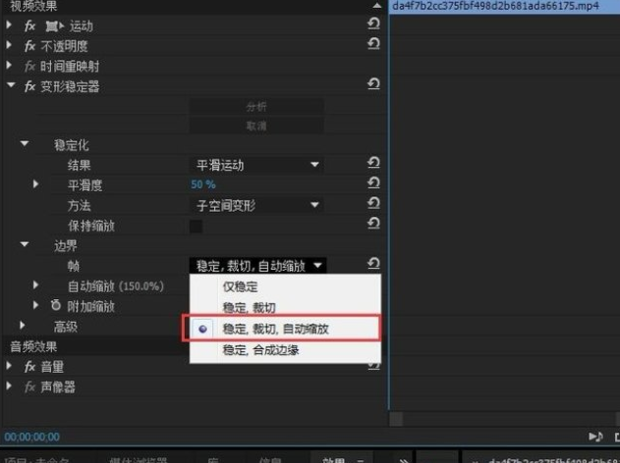Expand the 附加缩放 parameter
This screenshot has height=463, width=620.
tap(36, 305)
